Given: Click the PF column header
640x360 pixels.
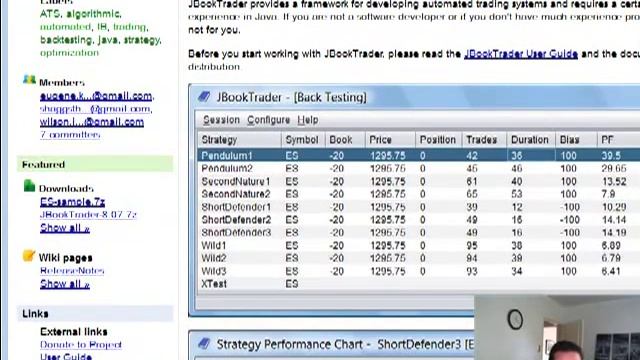Looking at the screenshot, I should 618,140.
